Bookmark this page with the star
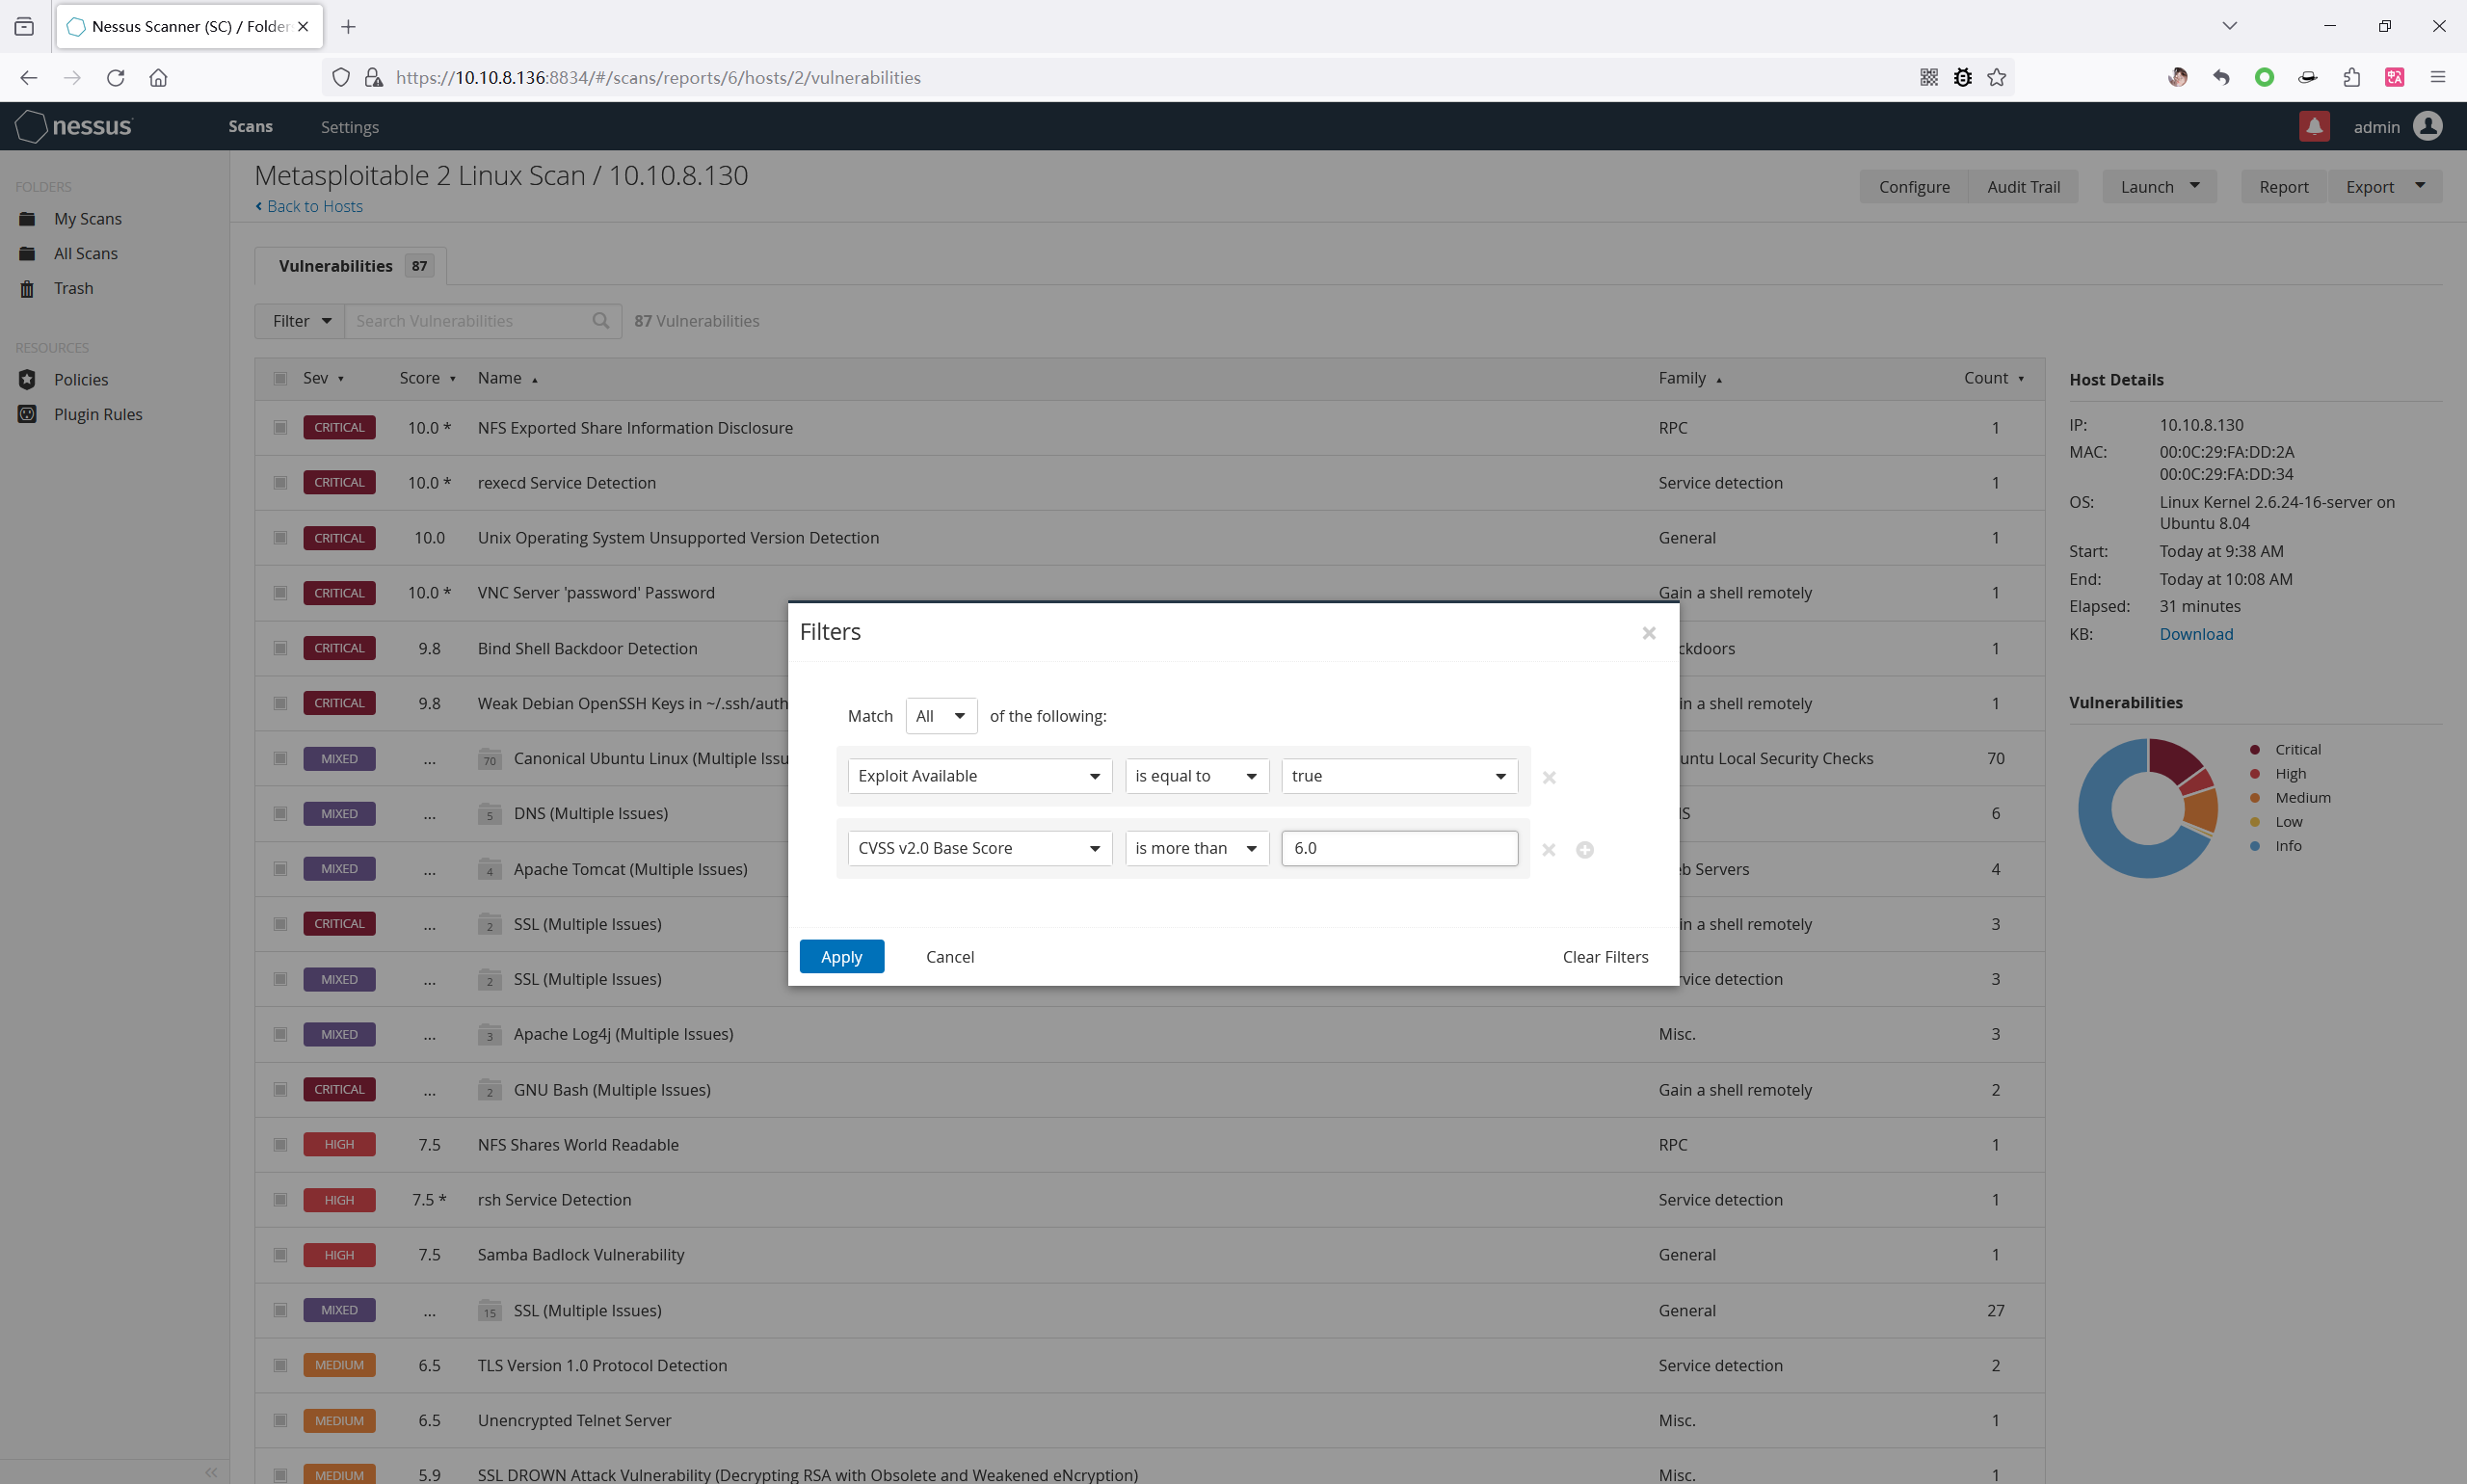 1997,77
